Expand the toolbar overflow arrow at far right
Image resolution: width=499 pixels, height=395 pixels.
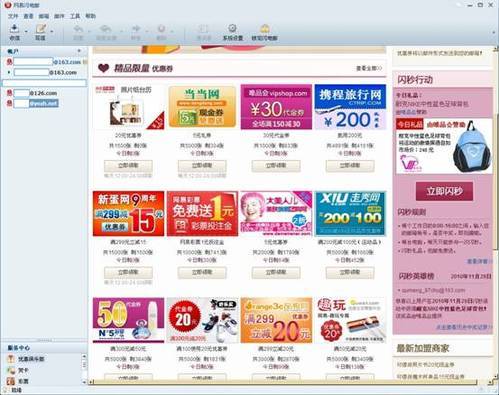point(494,32)
